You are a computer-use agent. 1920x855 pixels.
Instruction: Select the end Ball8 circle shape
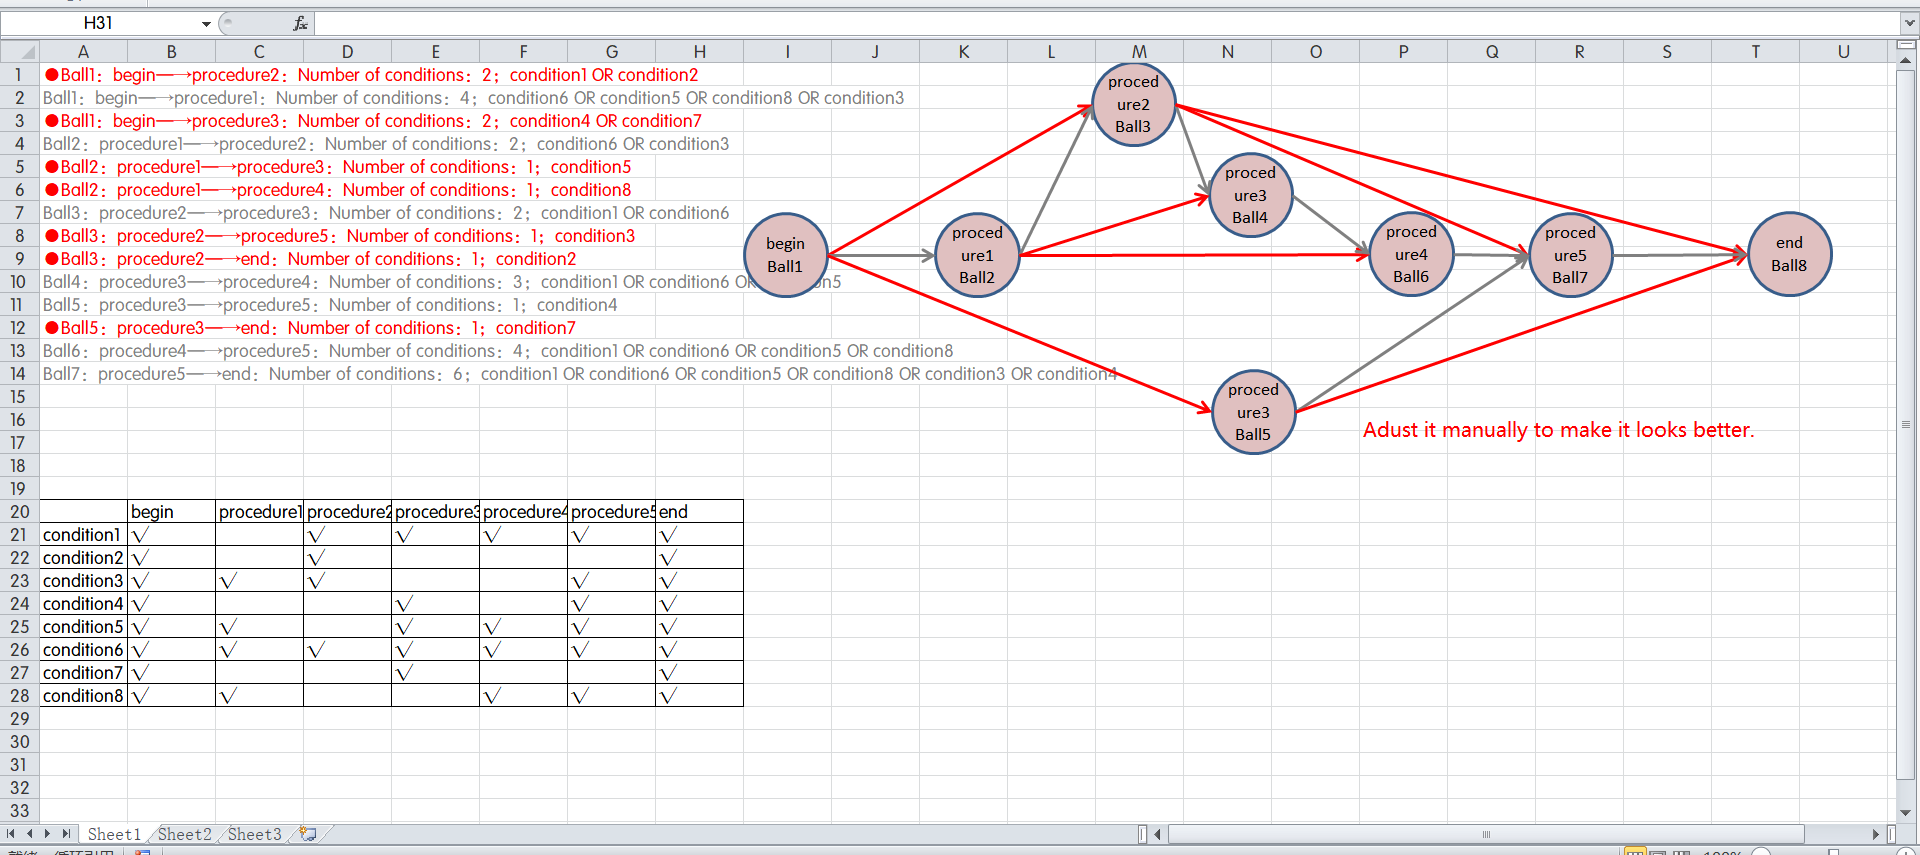click(x=1789, y=254)
